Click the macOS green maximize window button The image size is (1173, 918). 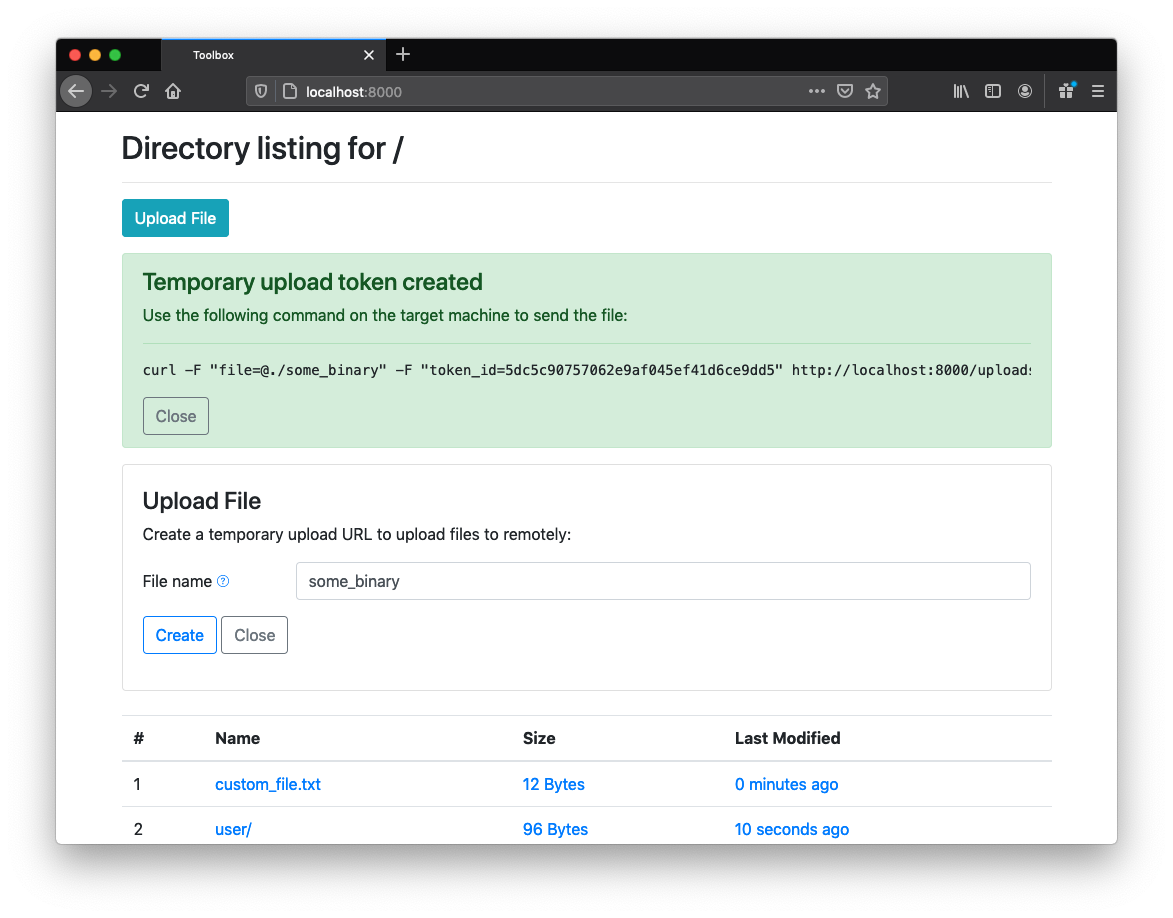click(x=114, y=55)
